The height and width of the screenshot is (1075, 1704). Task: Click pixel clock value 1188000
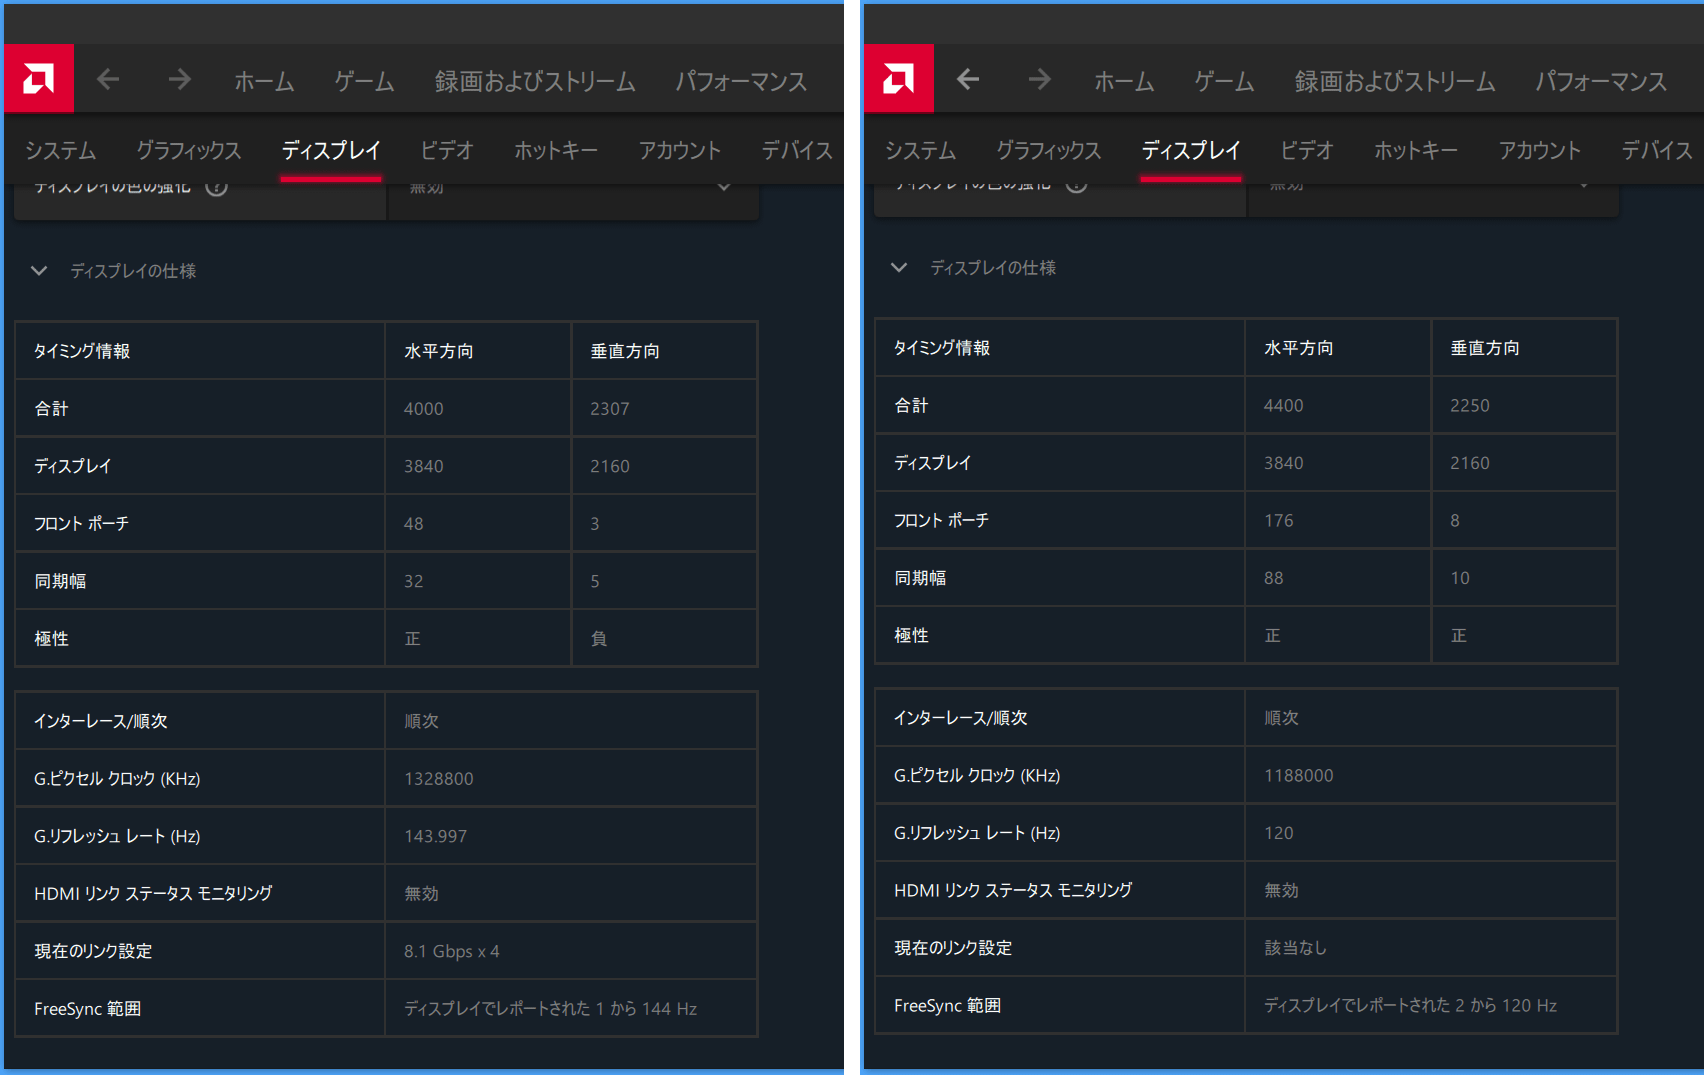tap(1299, 776)
